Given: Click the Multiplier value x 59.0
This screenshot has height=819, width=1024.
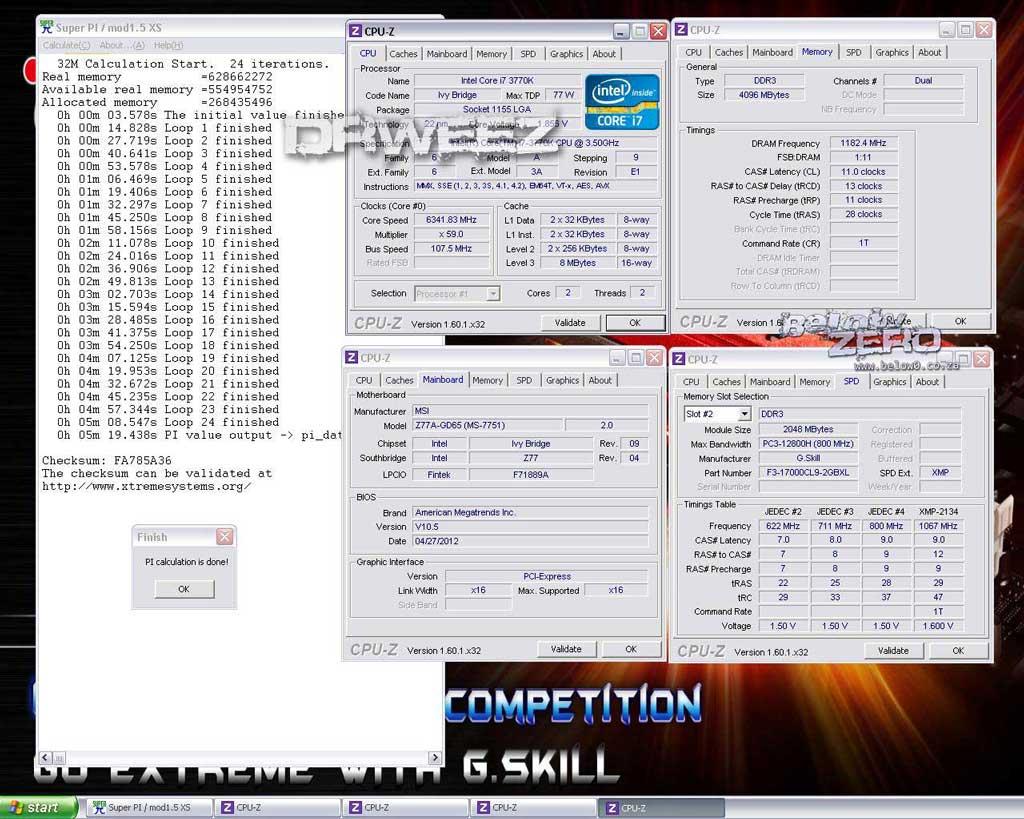Looking at the screenshot, I should [451, 234].
